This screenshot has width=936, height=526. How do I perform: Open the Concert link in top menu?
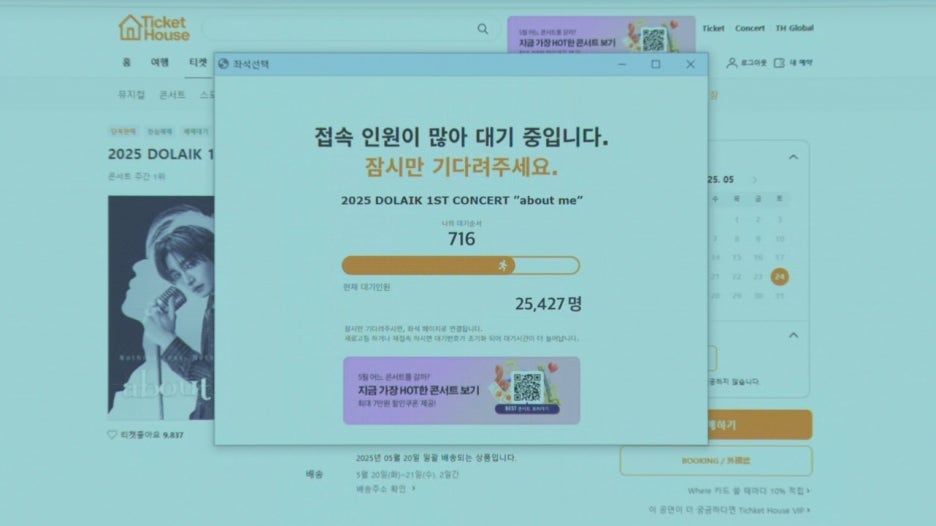point(750,28)
